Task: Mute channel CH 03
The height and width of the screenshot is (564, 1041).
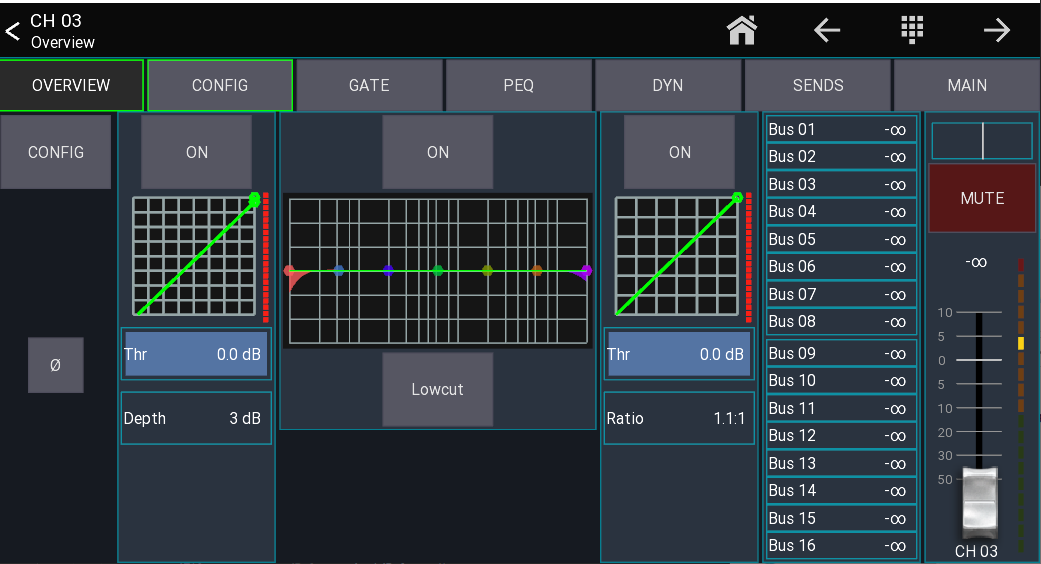Action: click(x=982, y=198)
